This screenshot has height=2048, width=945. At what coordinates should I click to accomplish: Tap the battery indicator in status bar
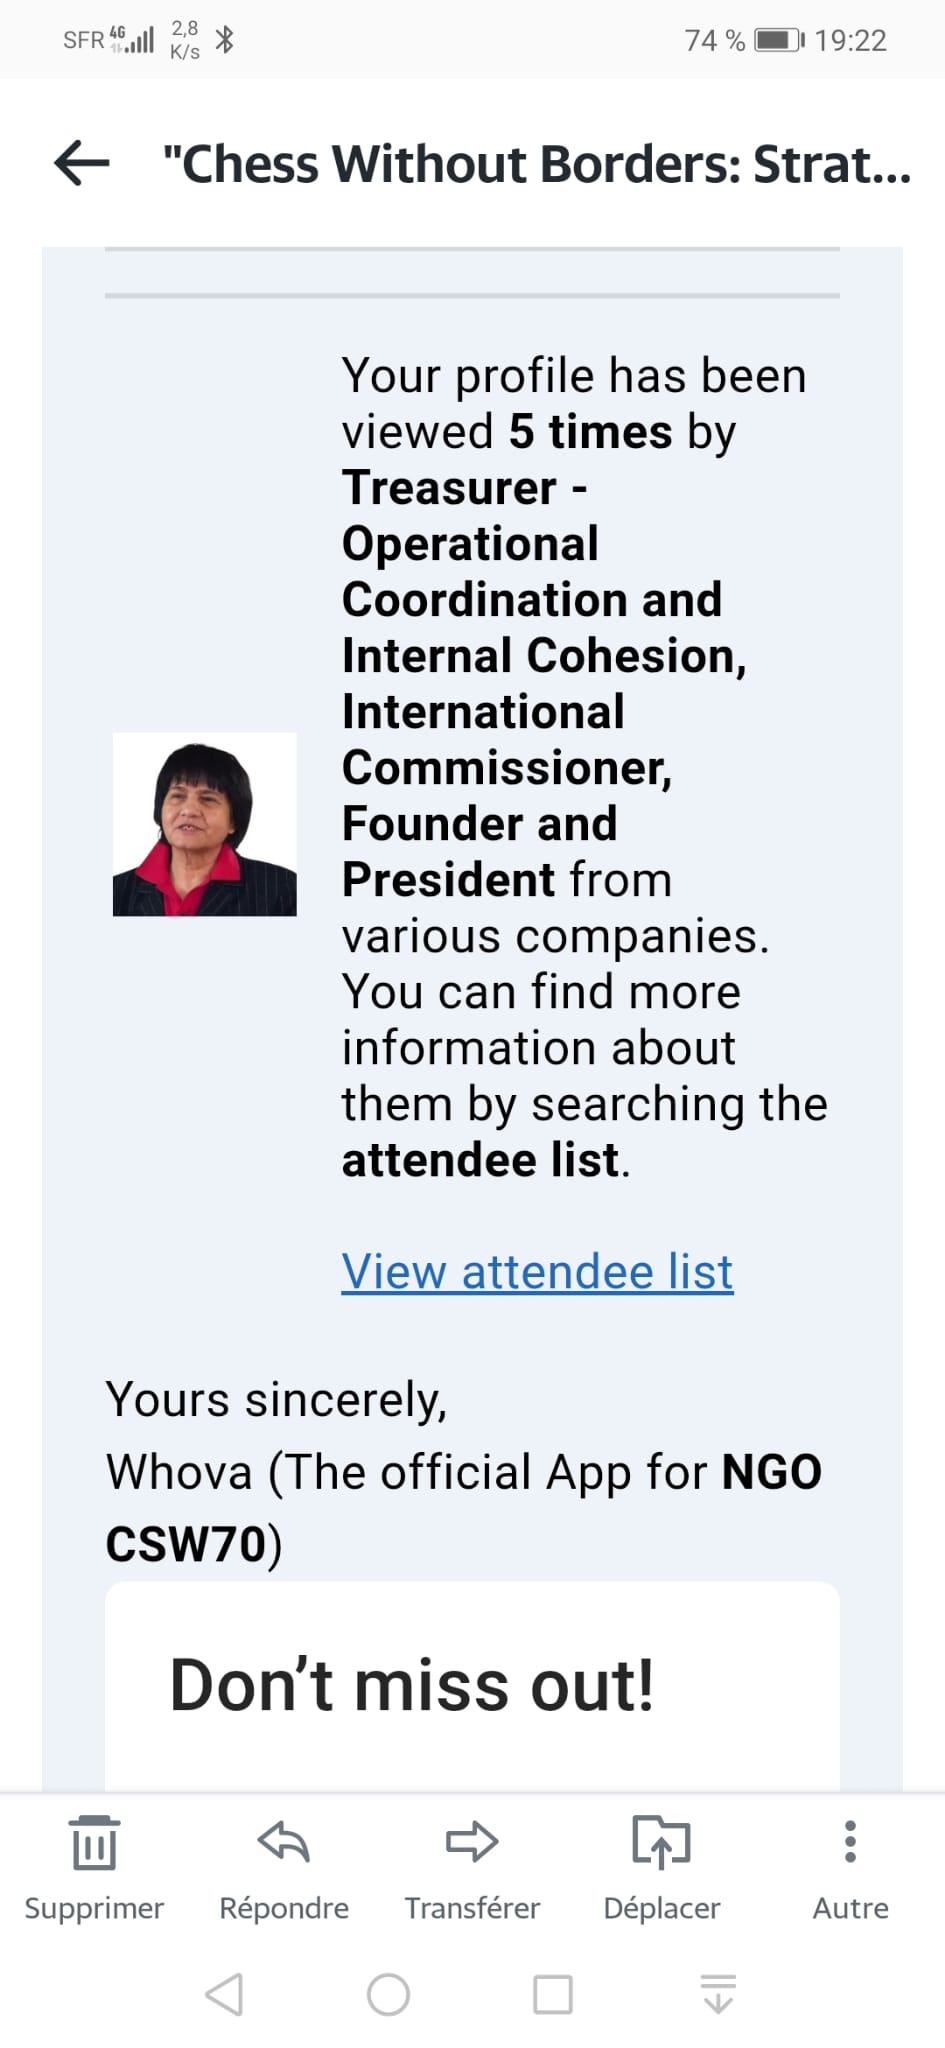coord(779,40)
